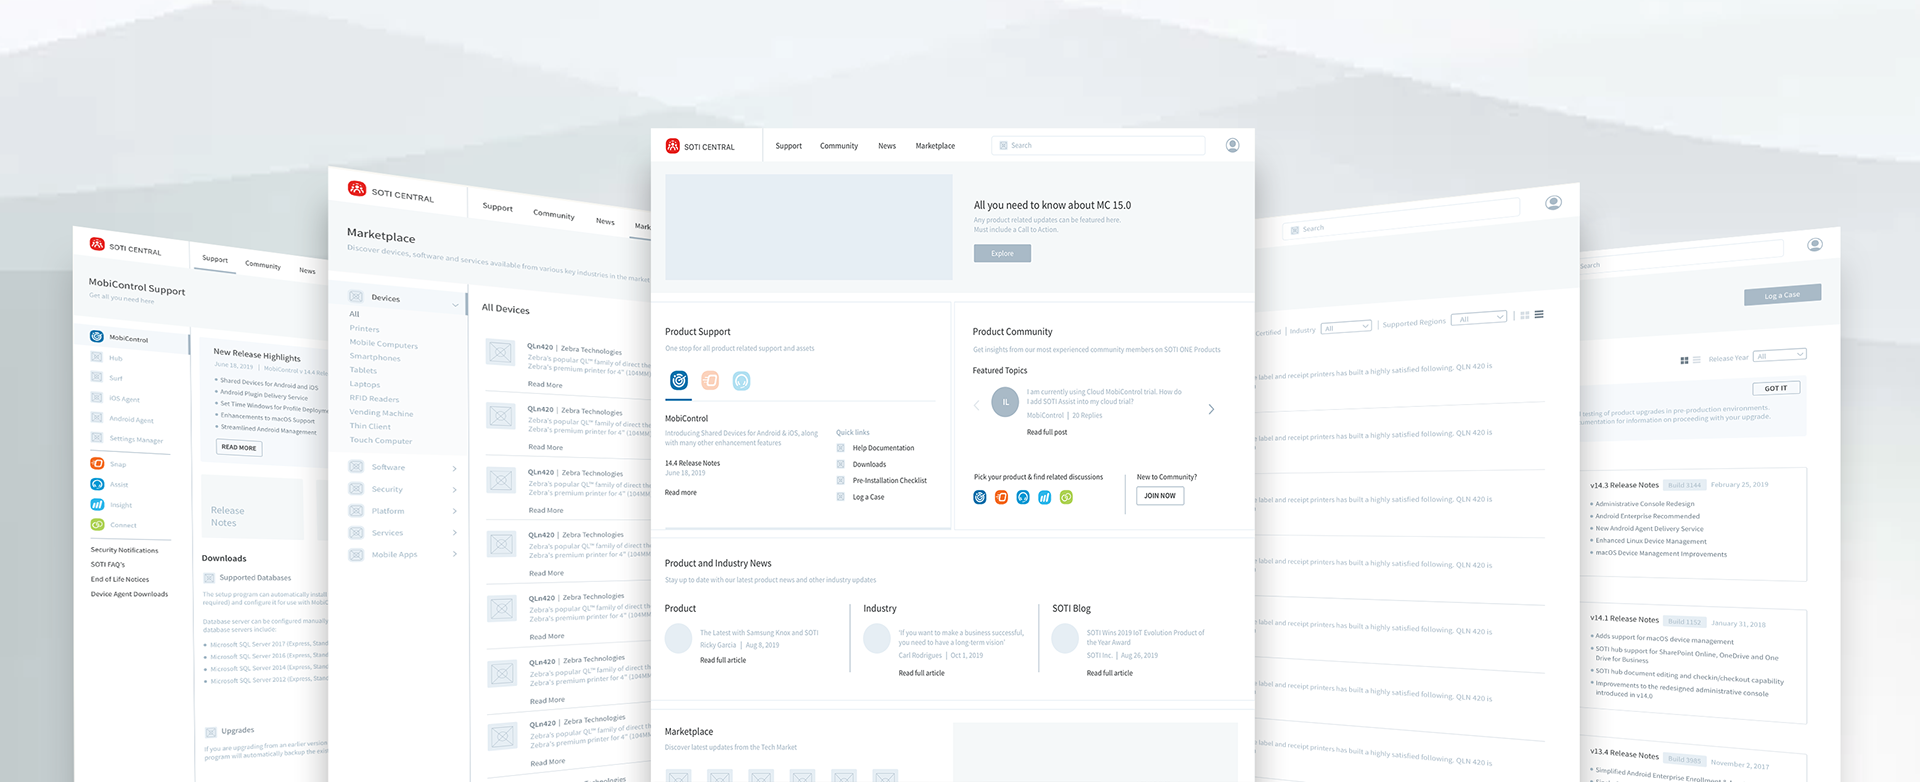Go to next Featured Topic with right arrow
Image resolution: width=1920 pixels, height=782 pixels.
coord(1211,409)
